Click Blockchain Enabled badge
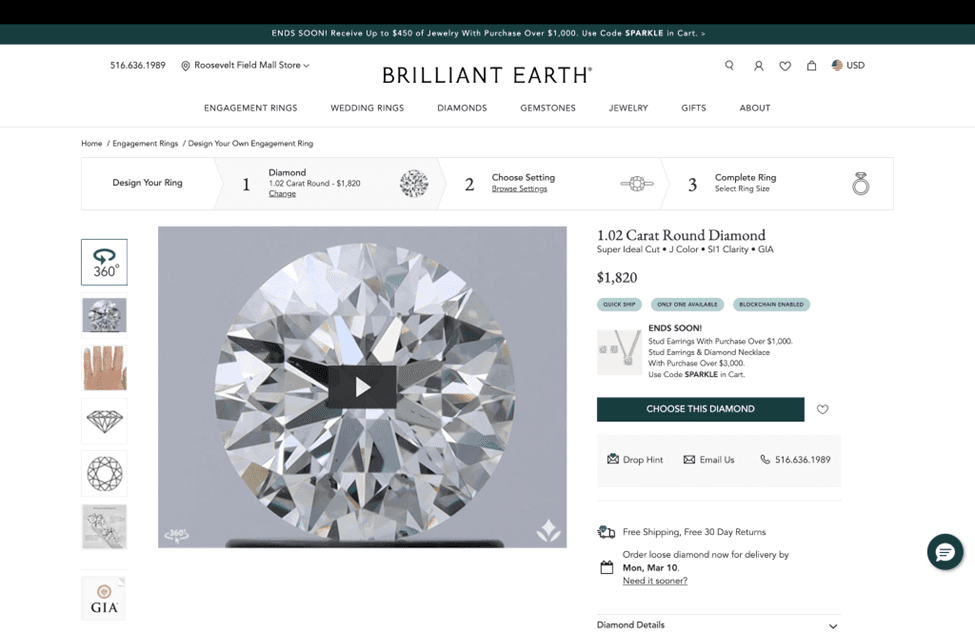The image size is (975, 633). pos(771,305)
